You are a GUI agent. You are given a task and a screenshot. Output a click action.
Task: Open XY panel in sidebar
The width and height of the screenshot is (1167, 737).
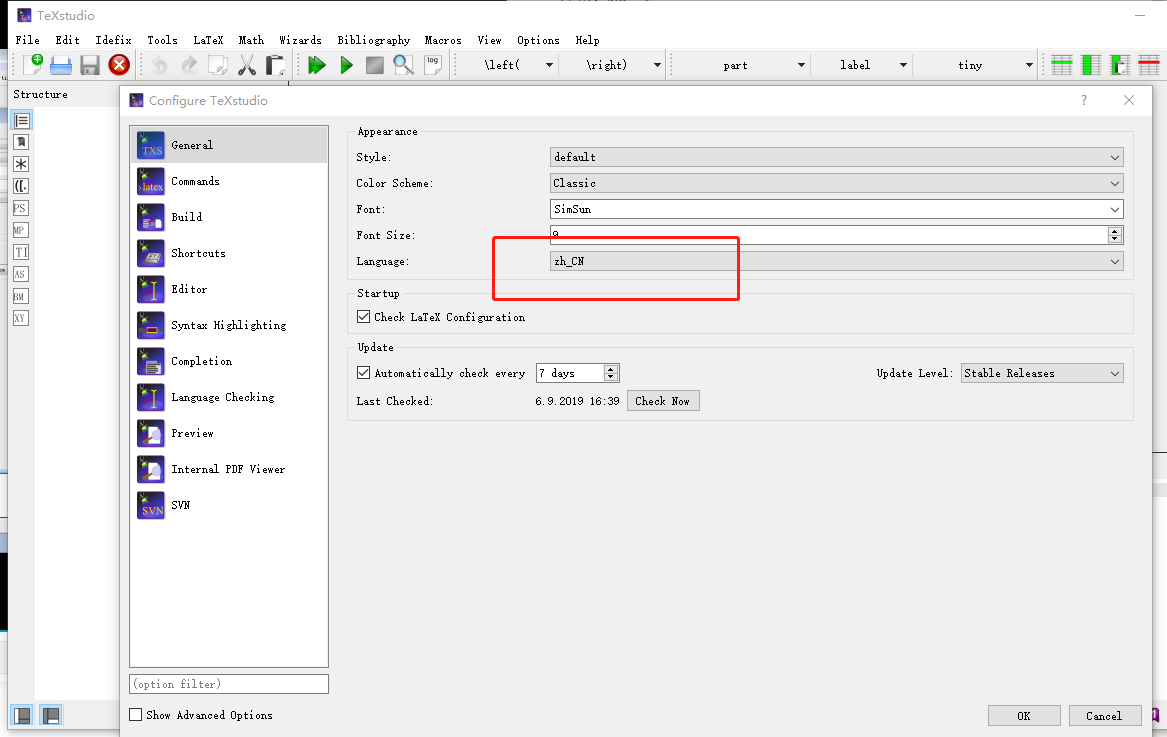[x=20, y=318]
